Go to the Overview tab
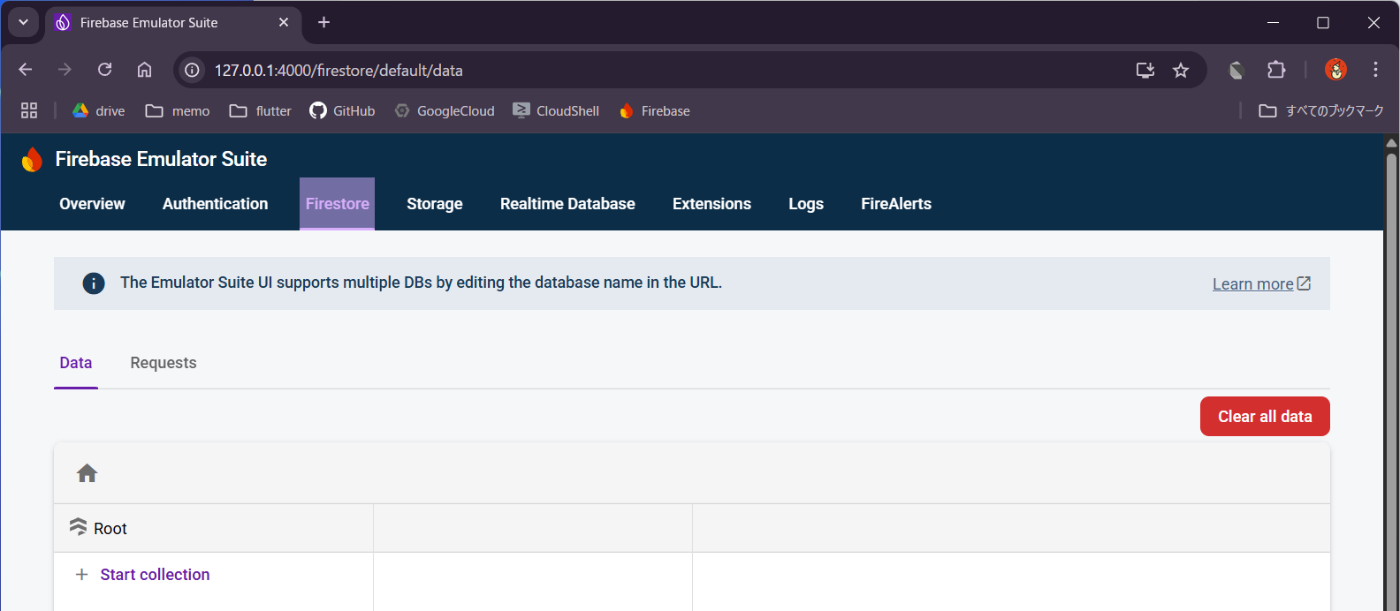This screenshot has width=1400, height=611. pyautogui.click(x=92, y=204)
